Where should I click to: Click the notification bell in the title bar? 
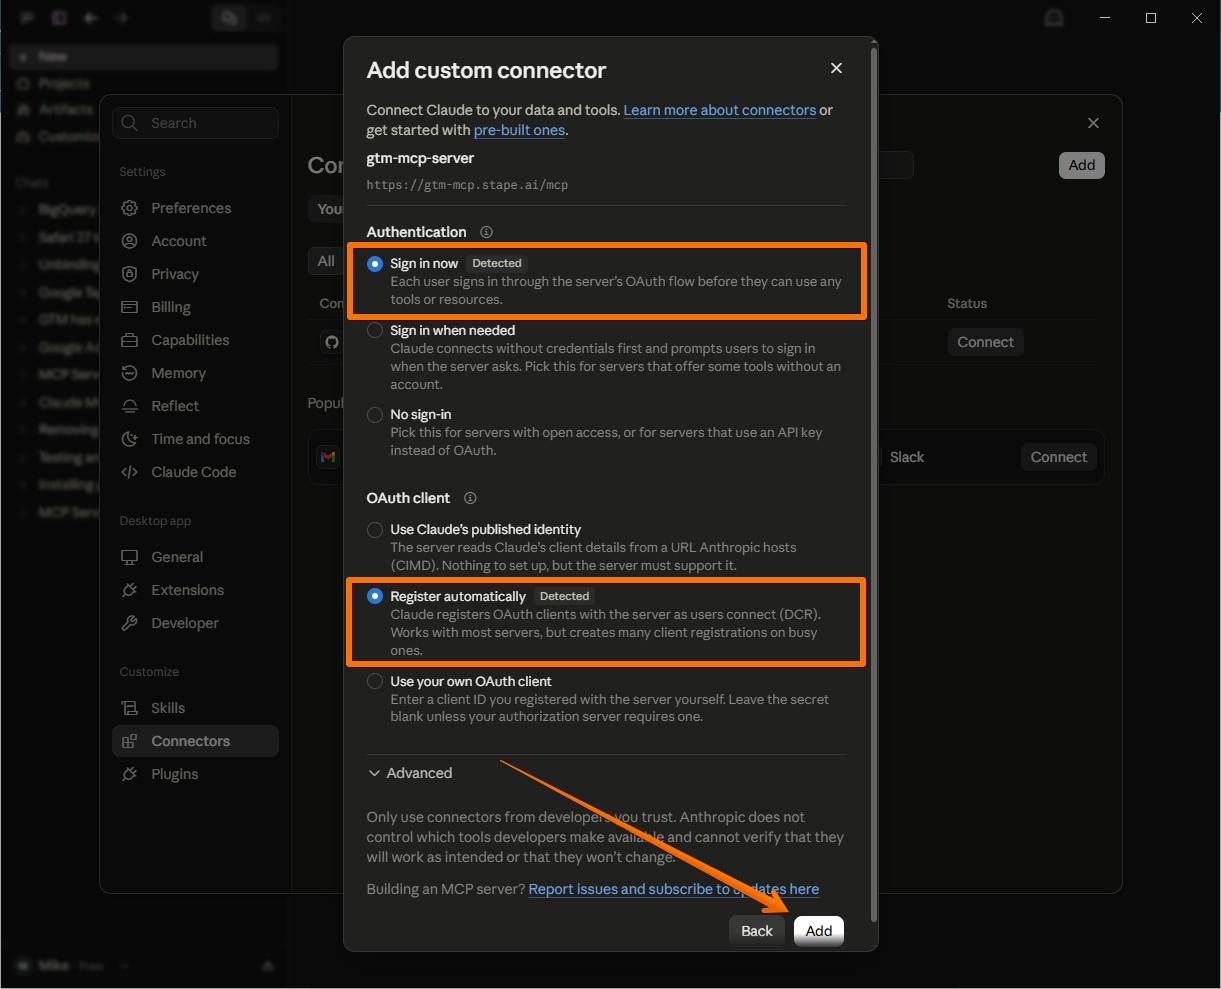[x=1053, y=18]
